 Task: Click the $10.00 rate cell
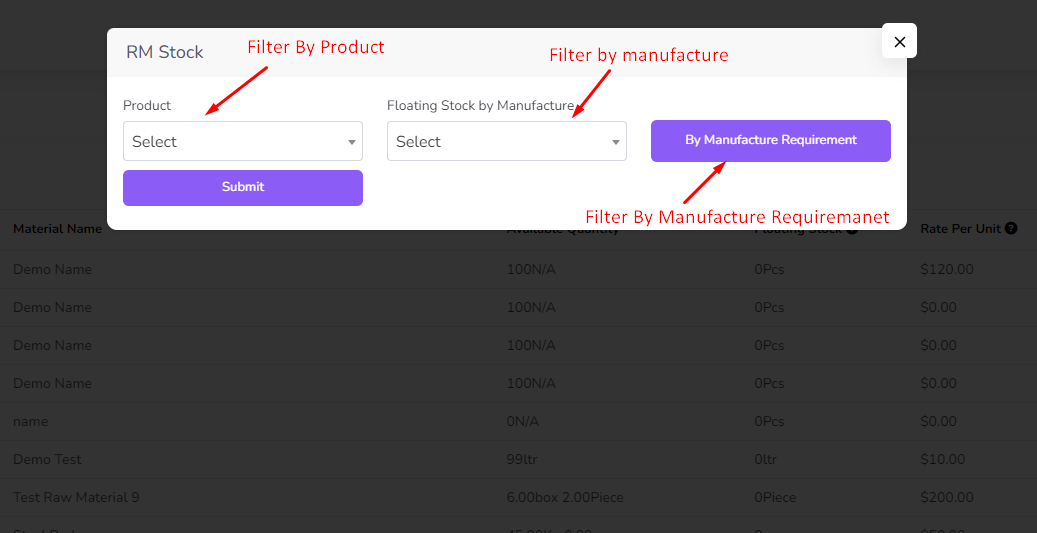click(943, 459)
